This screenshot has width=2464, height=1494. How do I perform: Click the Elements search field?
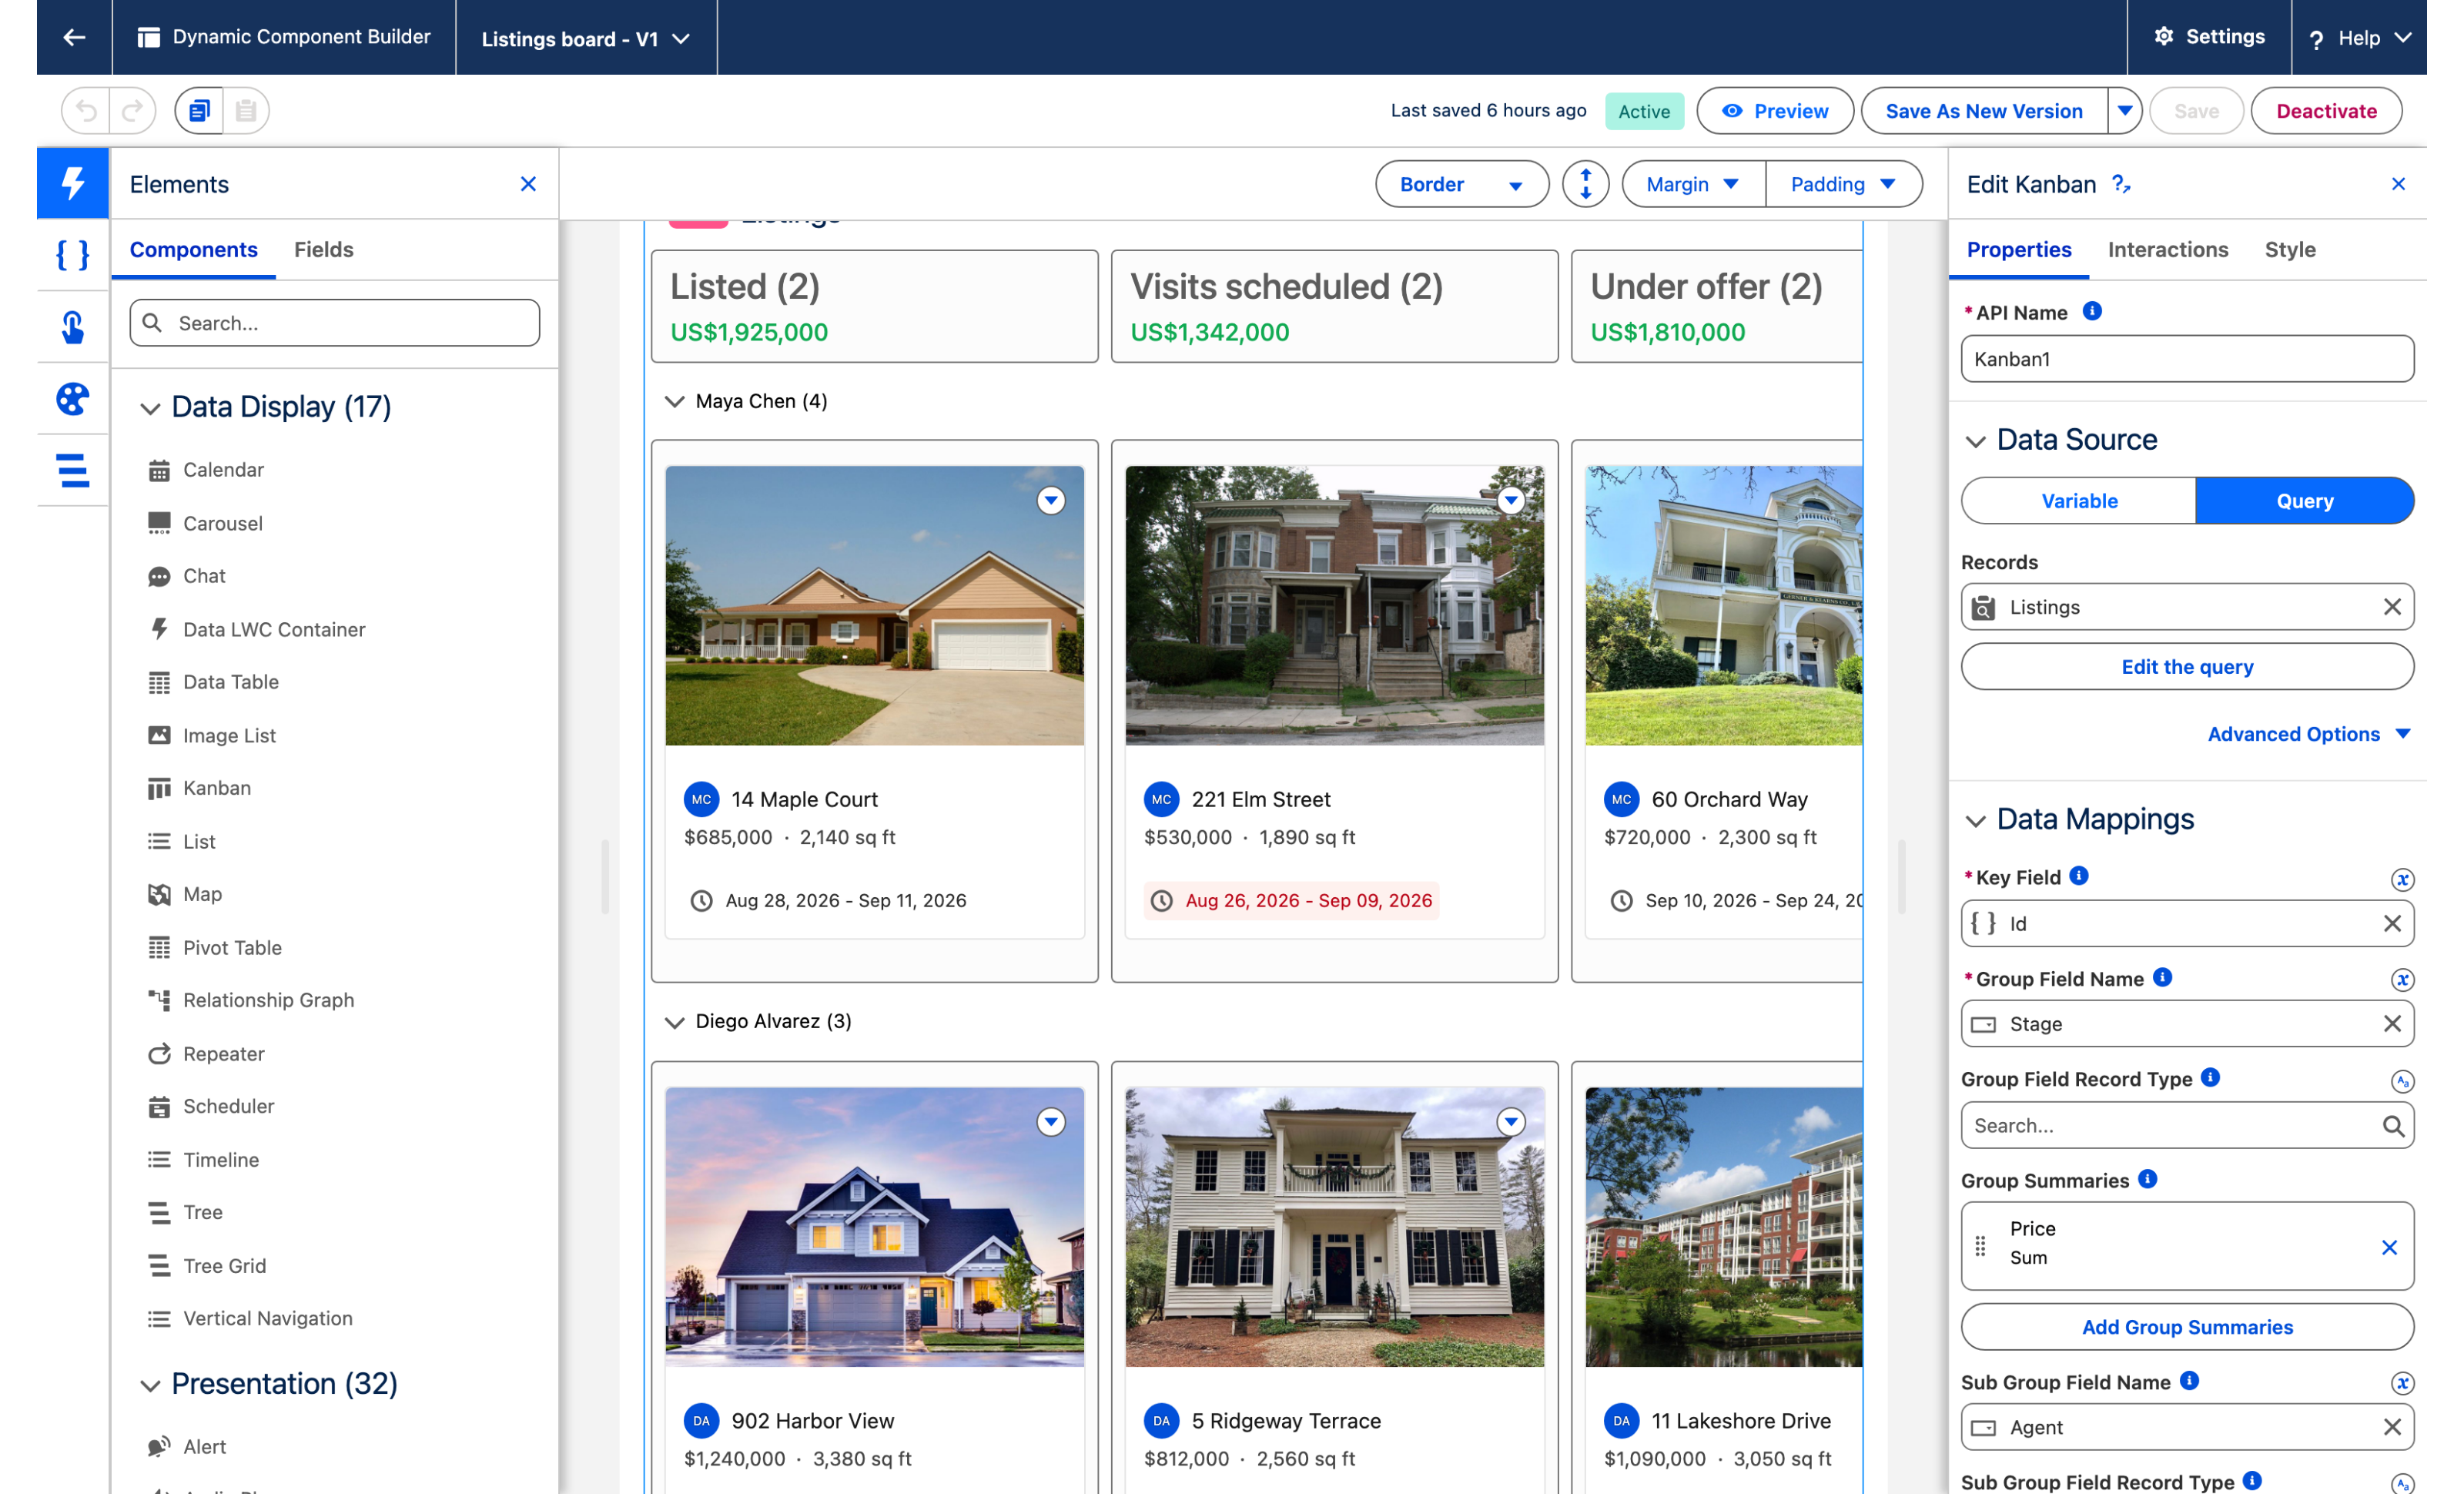pyautogui.click(x=335, y=323)
